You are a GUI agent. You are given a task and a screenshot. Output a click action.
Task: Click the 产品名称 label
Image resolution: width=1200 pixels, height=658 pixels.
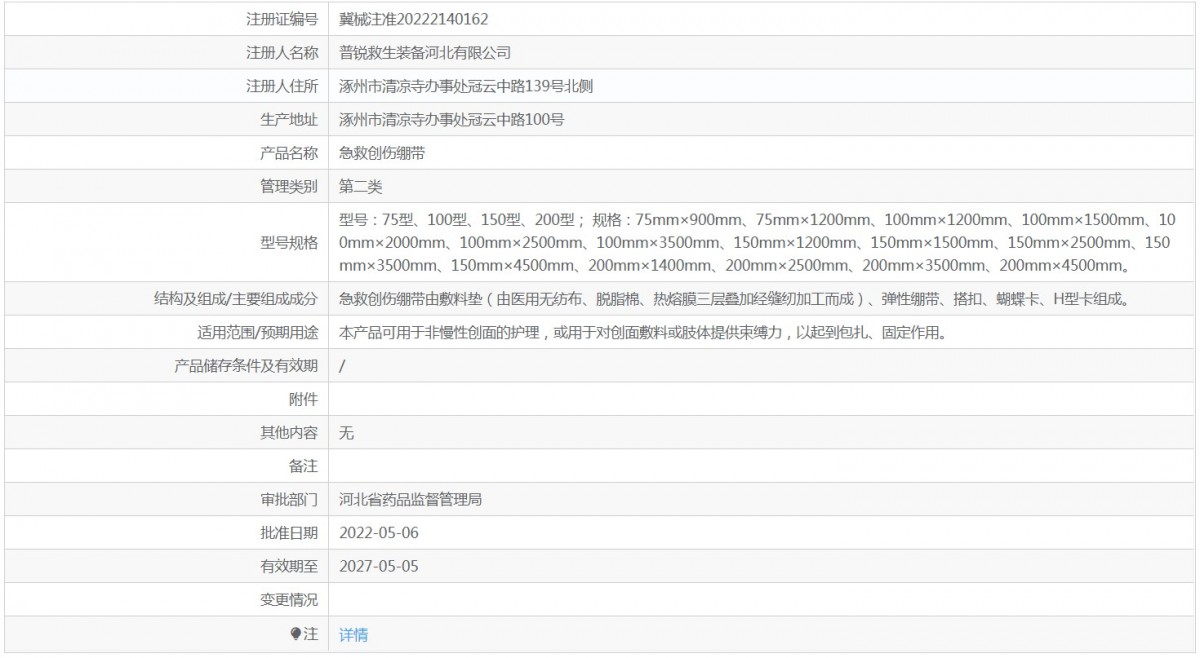289,153
